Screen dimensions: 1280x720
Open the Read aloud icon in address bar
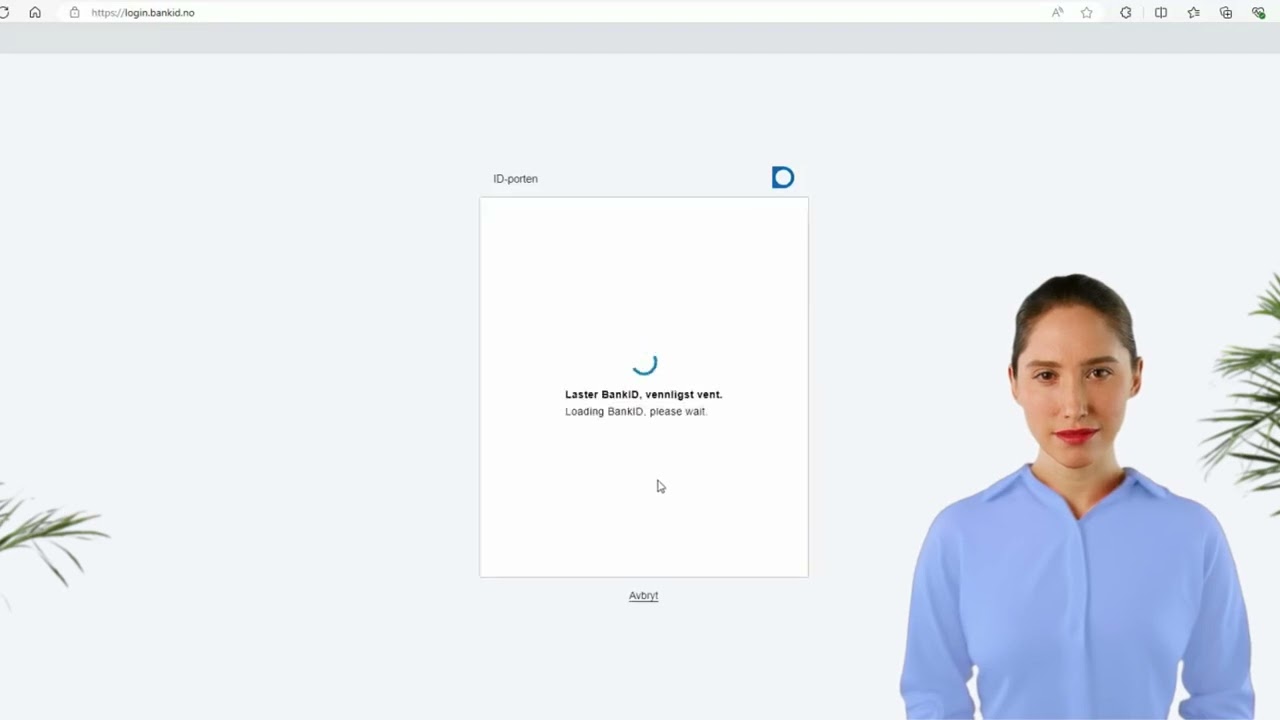point(1057,12)
